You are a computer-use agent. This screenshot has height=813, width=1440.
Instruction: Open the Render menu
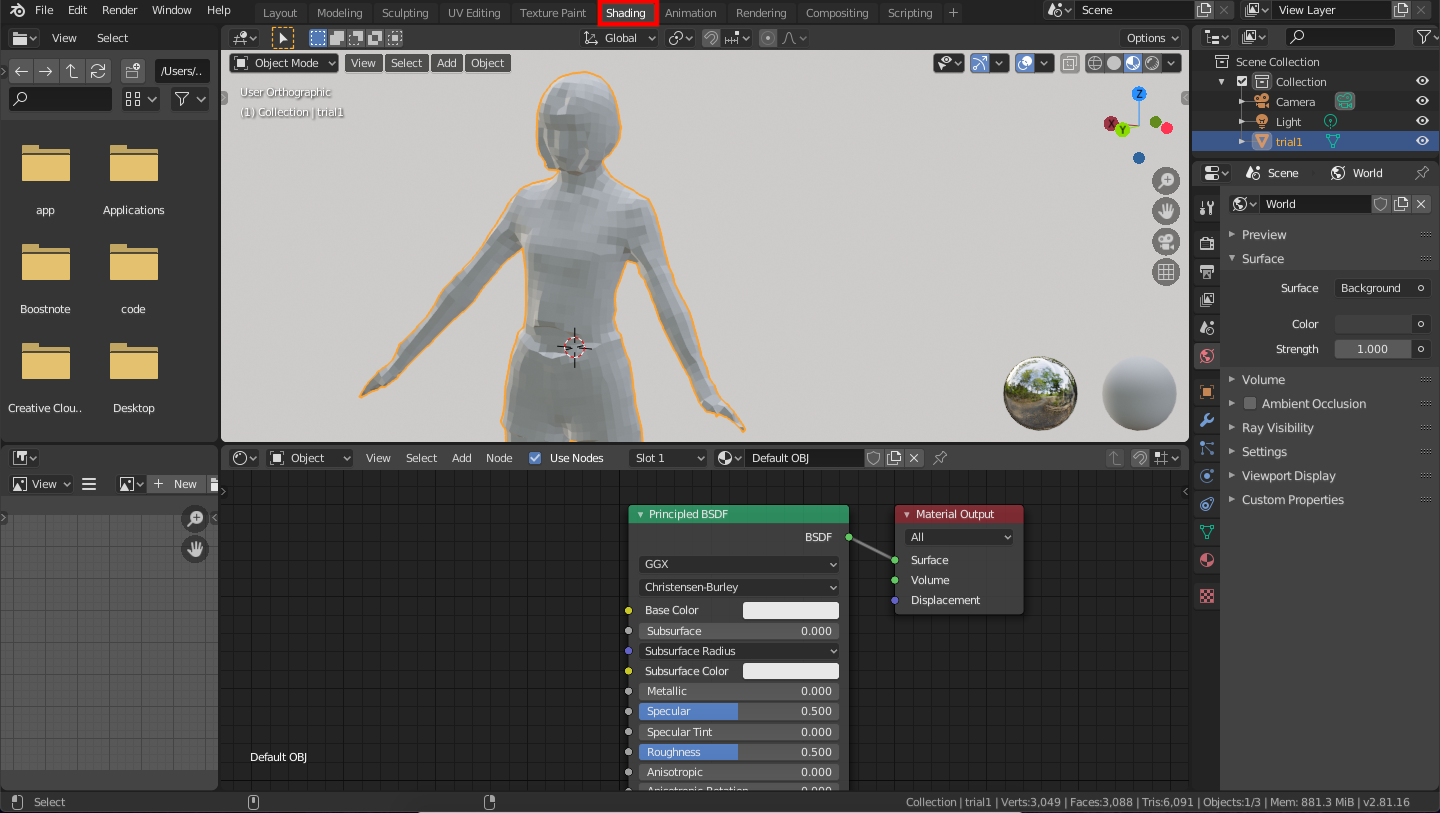coord(120,10)
